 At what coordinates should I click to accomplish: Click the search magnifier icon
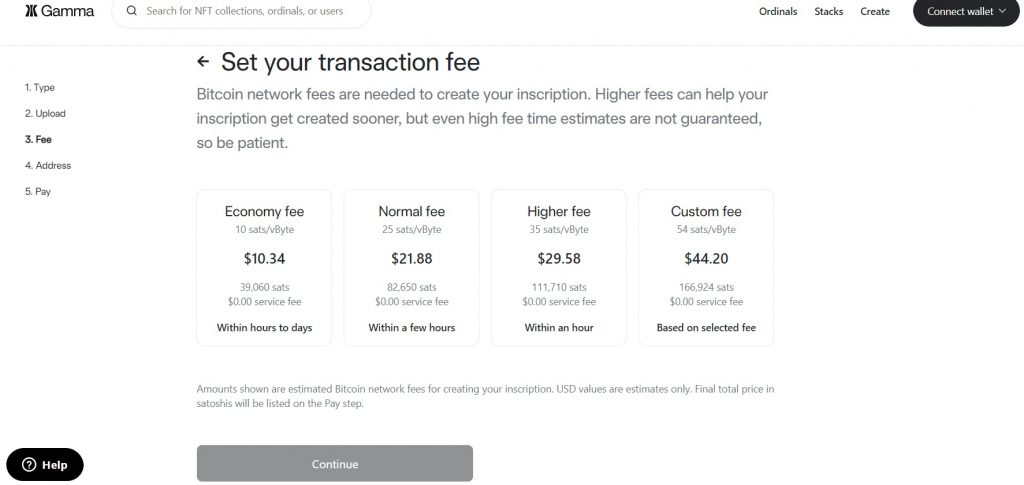[131, 12]
